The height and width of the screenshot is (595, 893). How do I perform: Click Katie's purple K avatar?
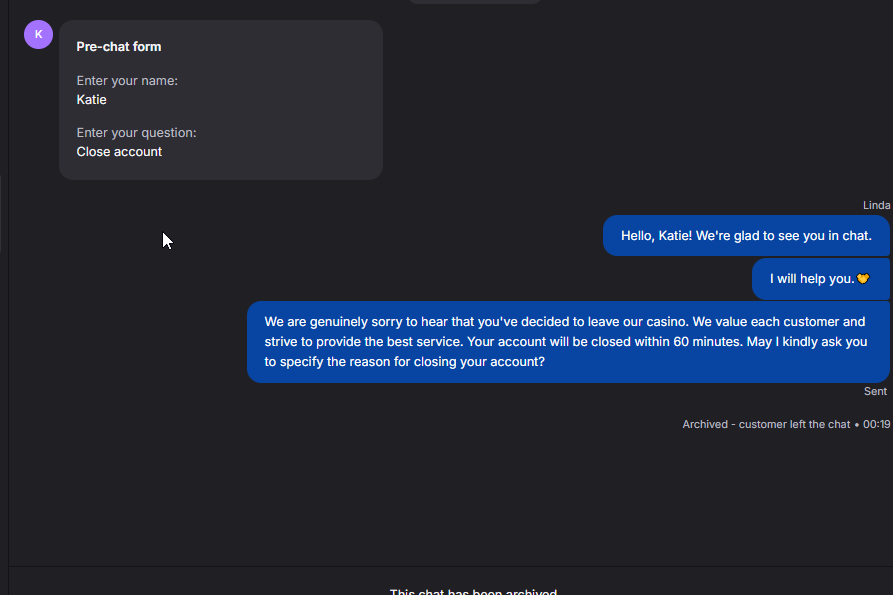point(38,34)
